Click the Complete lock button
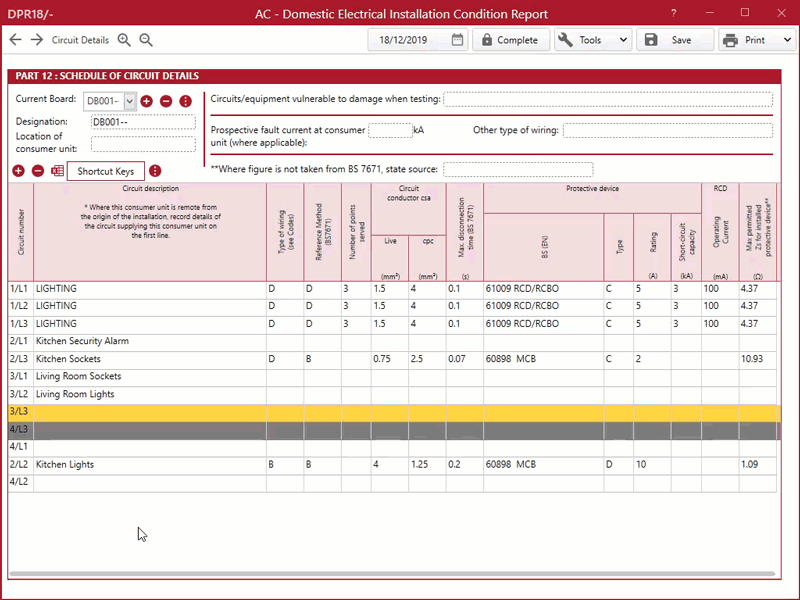The height and width of the screenshot is (600, 800). 511,40
